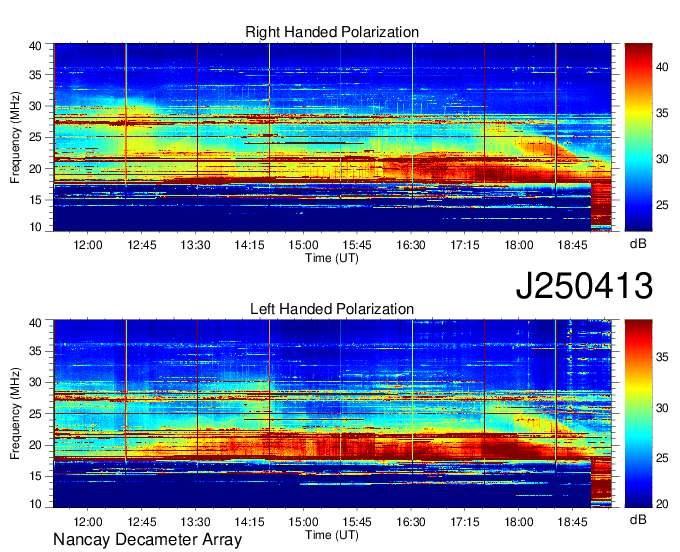Click the 18:00 time tick of right-handed plot
The image size is (680, 552).
[x=519, y=245]
